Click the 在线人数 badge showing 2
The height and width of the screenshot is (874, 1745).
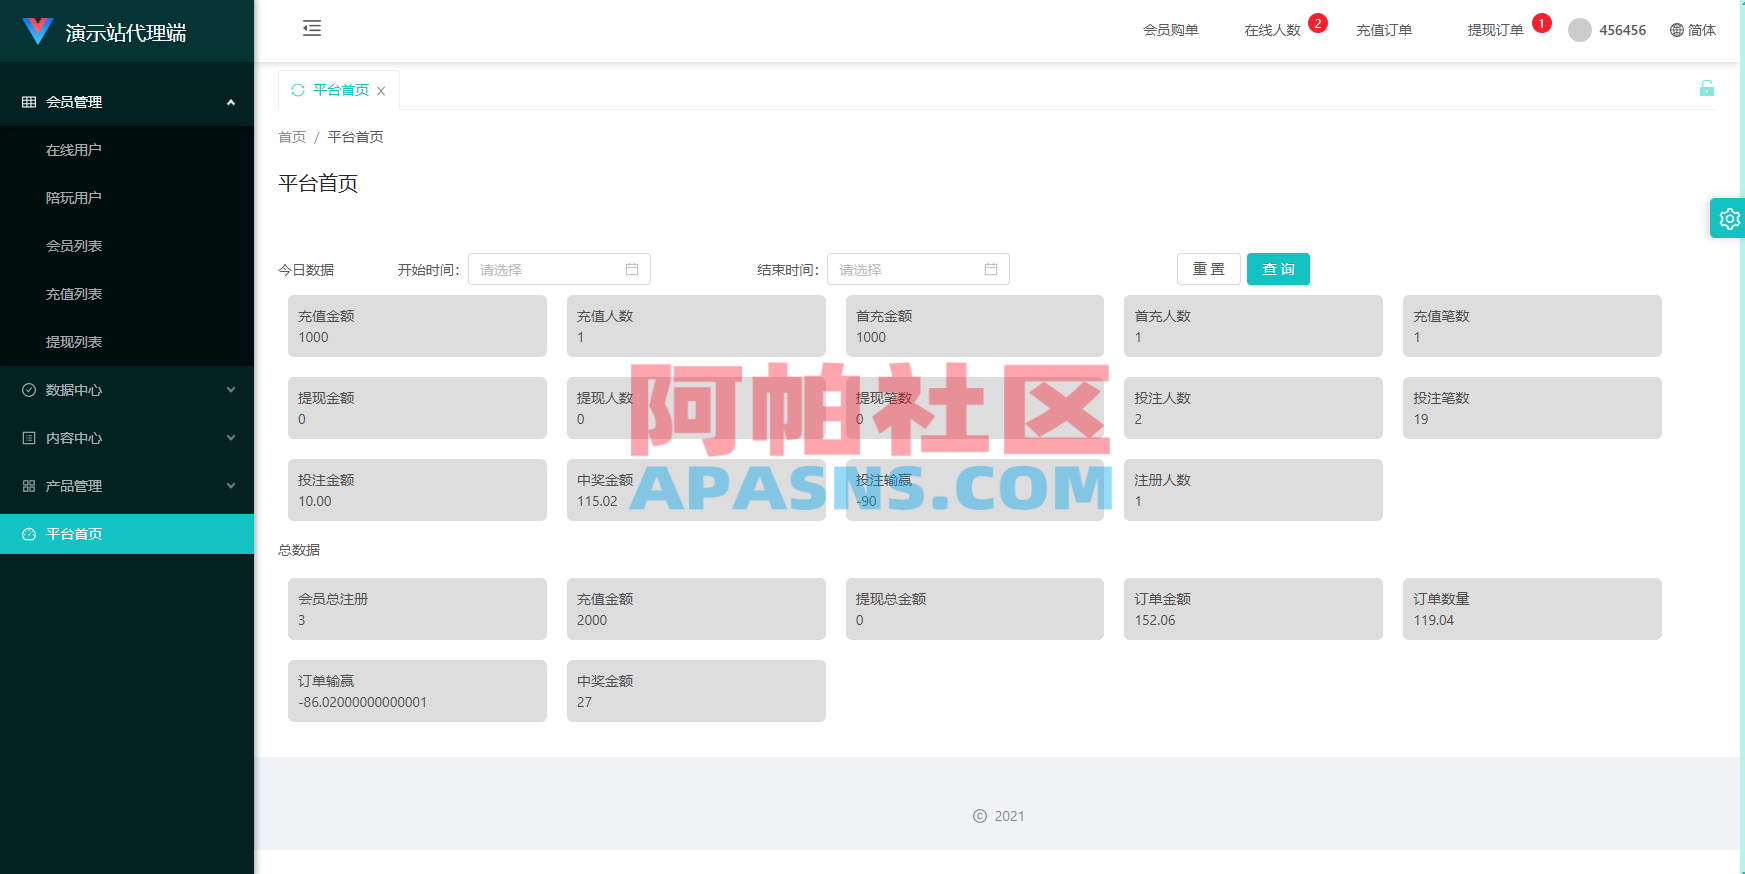[1318, 23]
